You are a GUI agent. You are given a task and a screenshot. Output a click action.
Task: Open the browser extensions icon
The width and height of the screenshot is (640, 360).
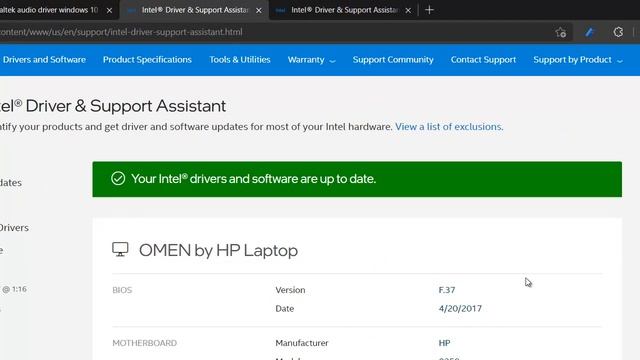(x=618, y=32)
